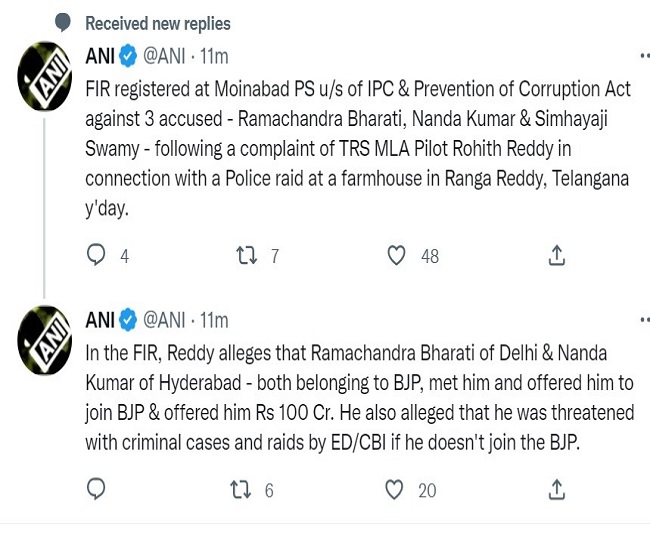Open the @ANI handle on first tweet
The height and width of the screenshot is (540, 650).
167,54
